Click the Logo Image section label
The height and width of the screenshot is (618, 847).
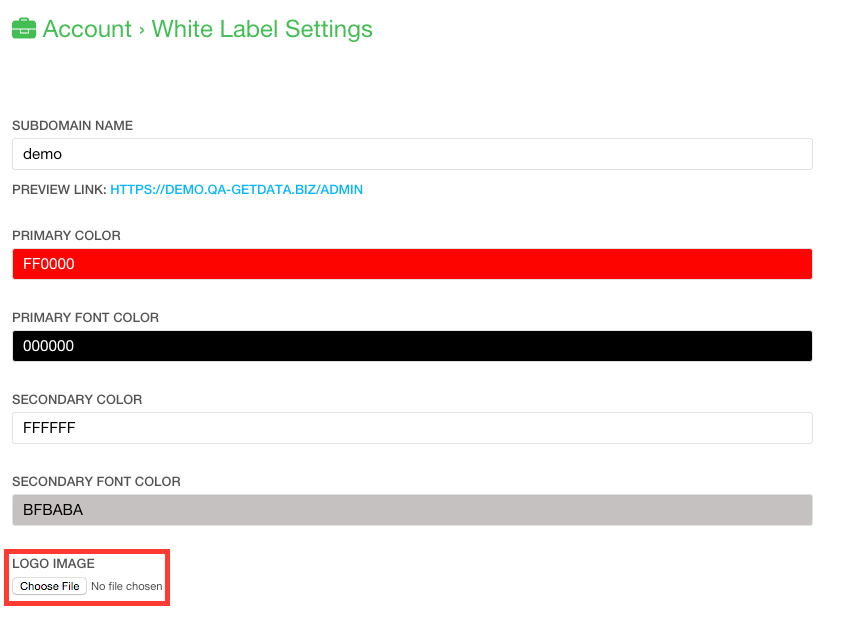(x=53, y=563)
